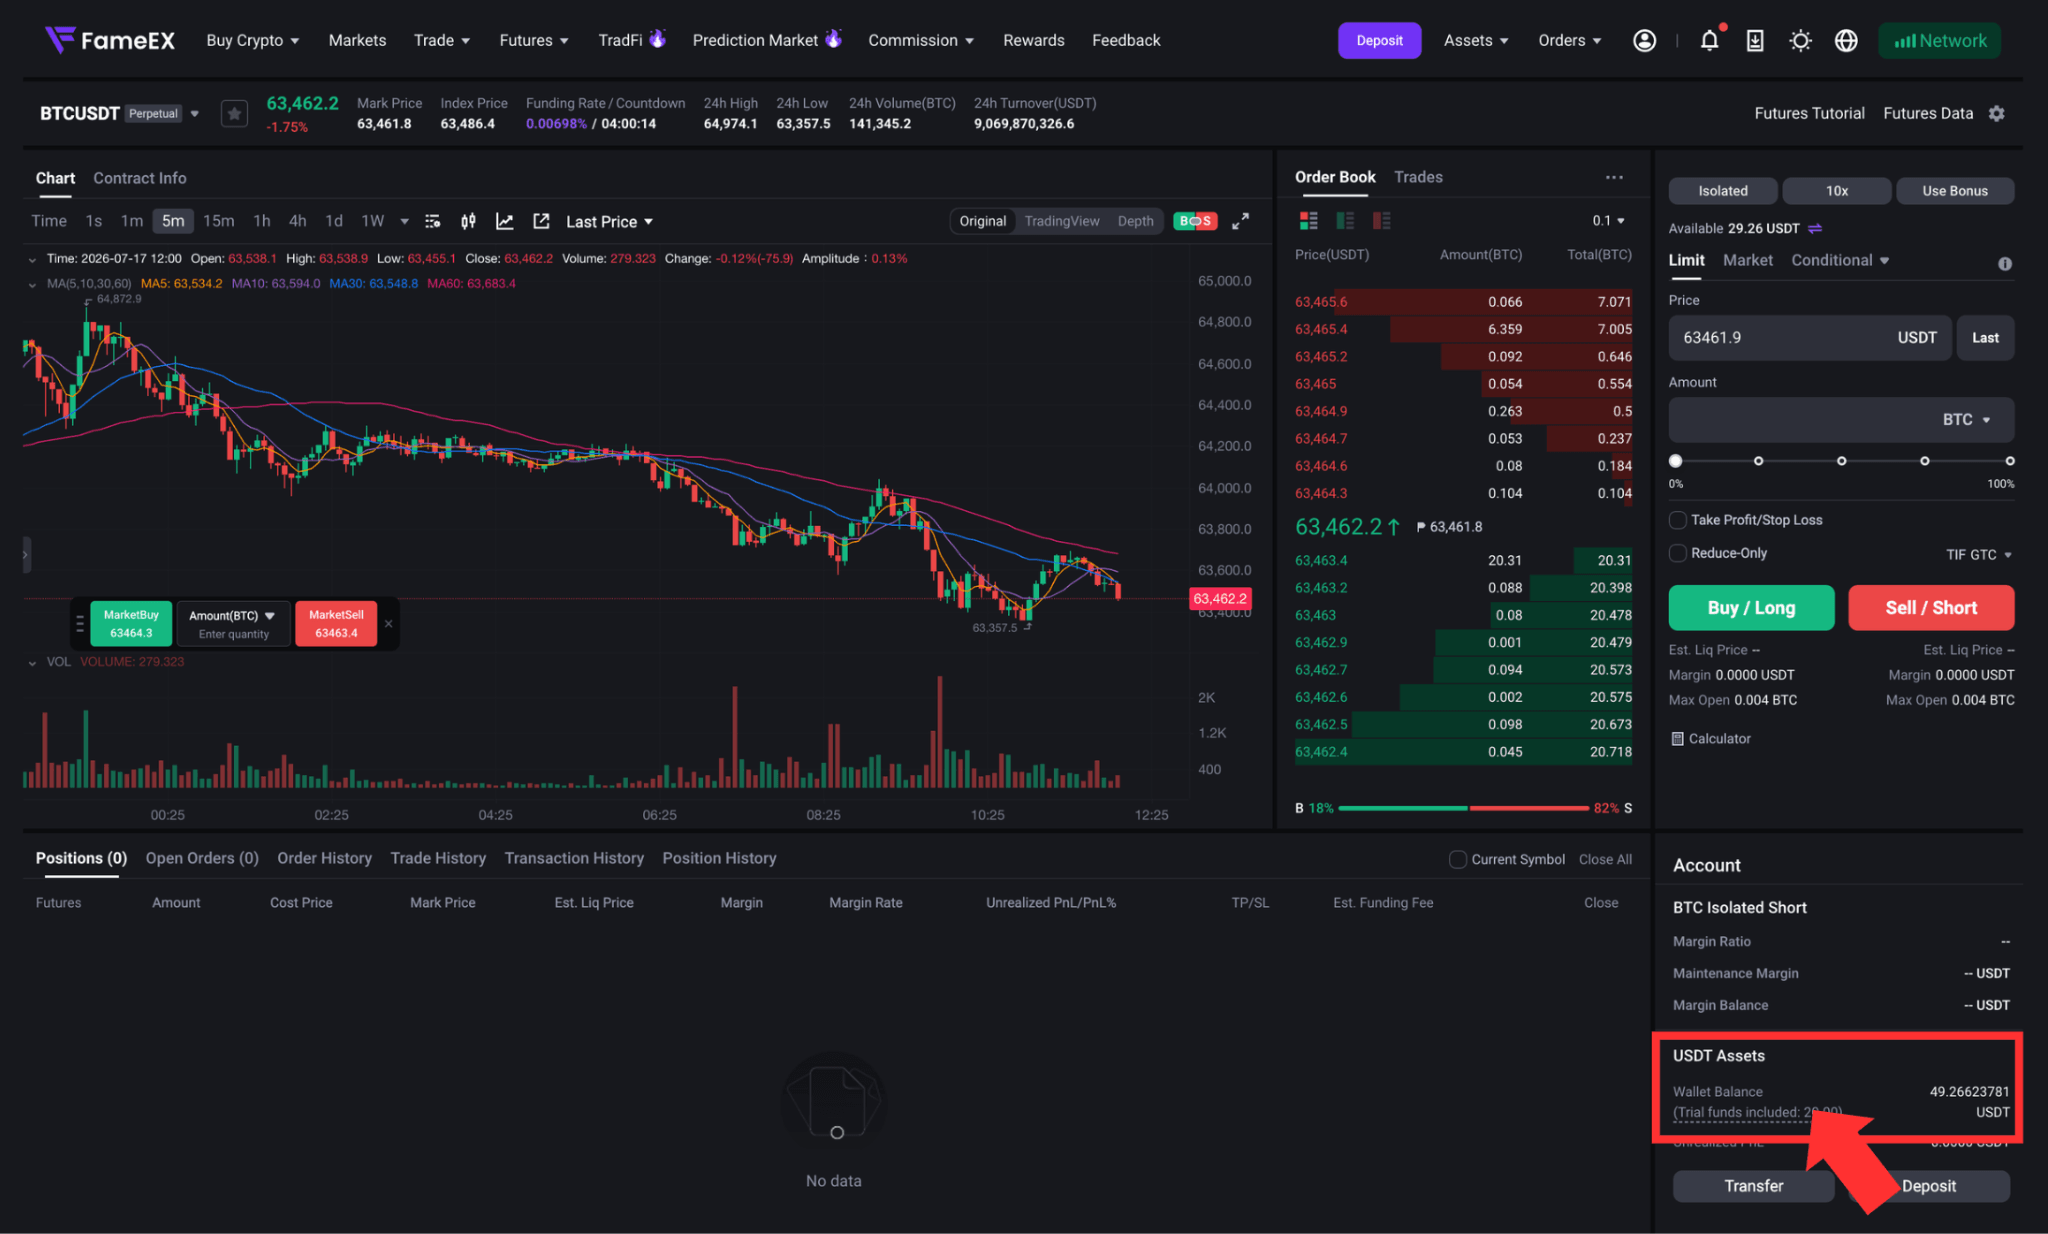Viewport: 2048px width, 1234px height.
Task: Switch to the Trades tab
Action: (1418, 177)
